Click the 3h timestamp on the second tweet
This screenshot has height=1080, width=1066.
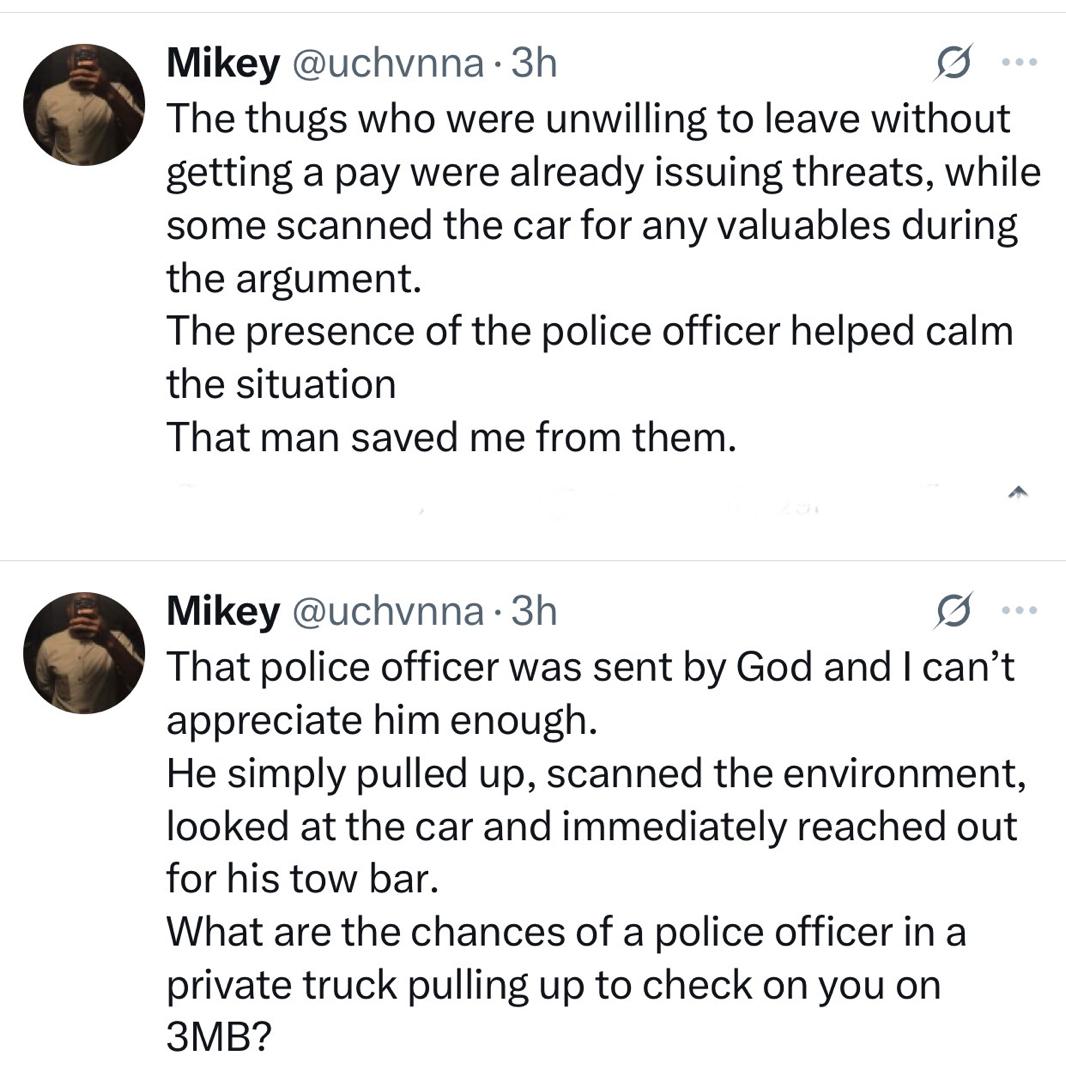pos(533,612)
